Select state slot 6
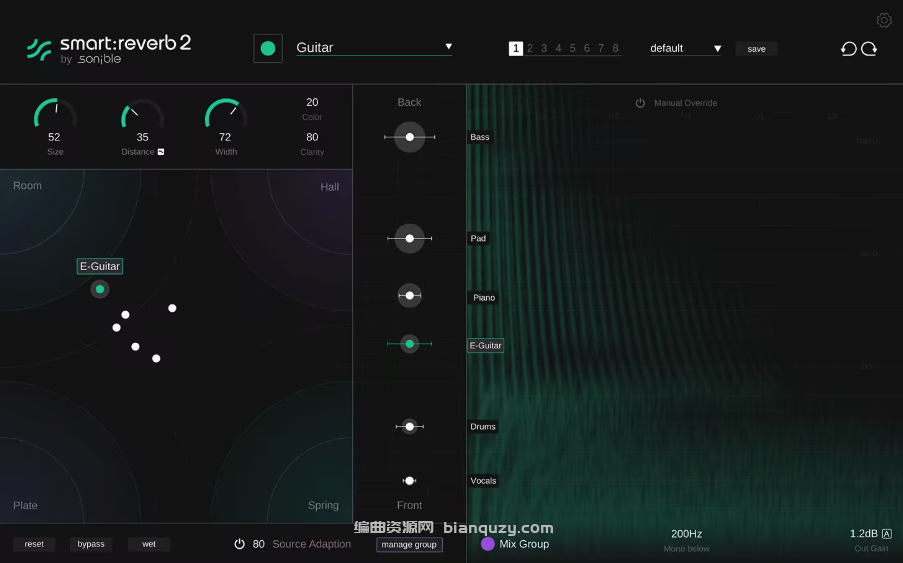Viewport: 903px width, 563px height. (x=587, y=48)
